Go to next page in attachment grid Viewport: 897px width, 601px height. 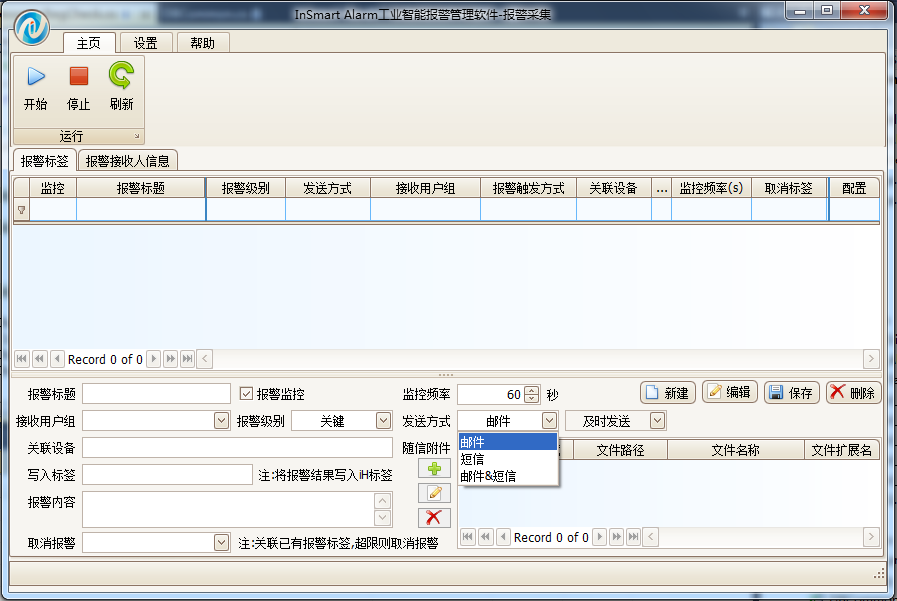point(617,537)
